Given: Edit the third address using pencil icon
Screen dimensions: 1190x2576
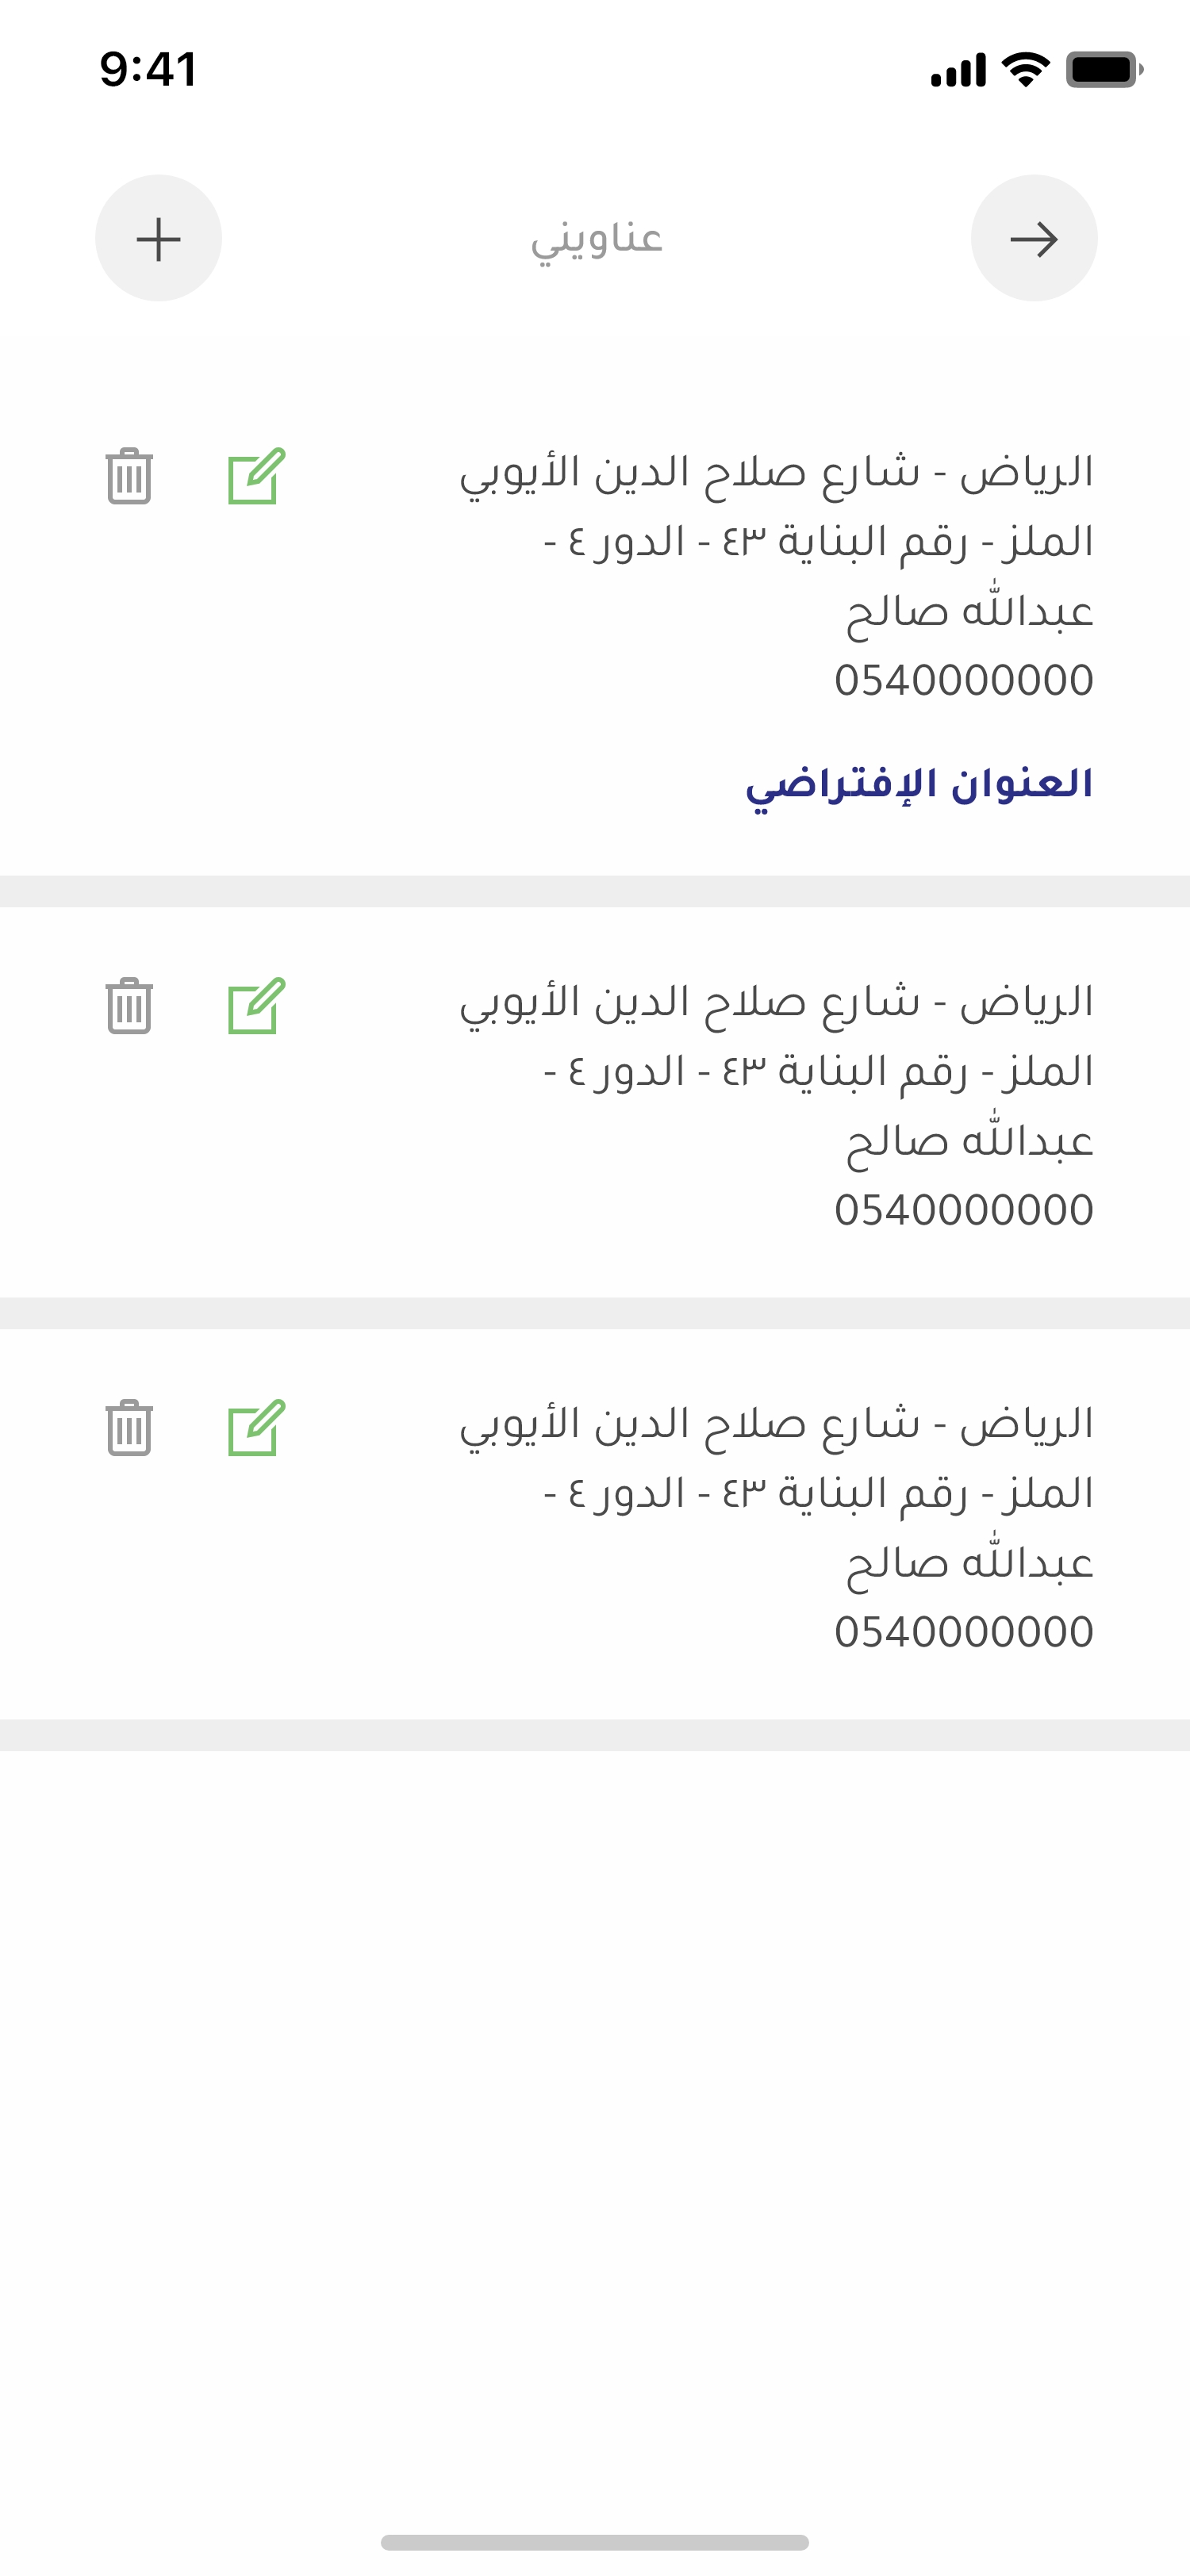Looking at the screenshot, I should point(256,1427).
